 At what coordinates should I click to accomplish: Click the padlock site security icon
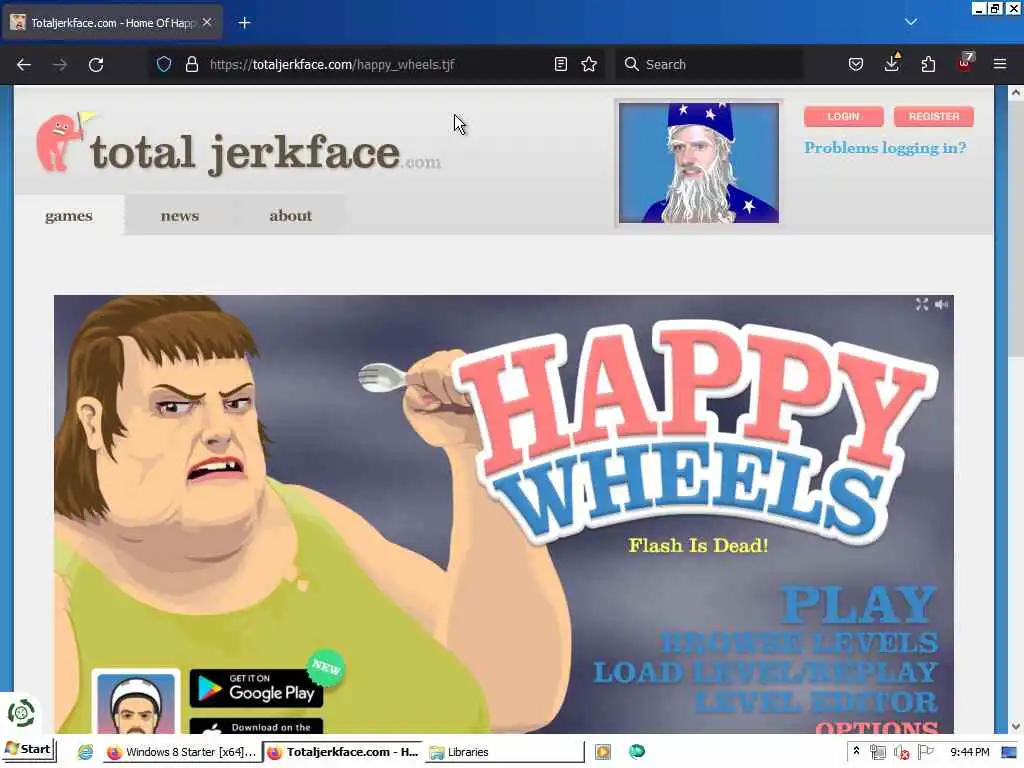[x=191, y=64]
